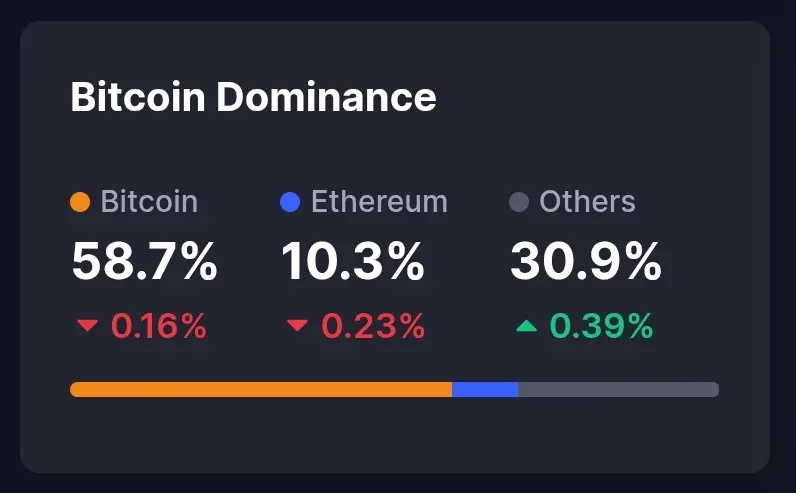Click the gray Others segment of bar
Screen dimensions: 796x493
617,389
